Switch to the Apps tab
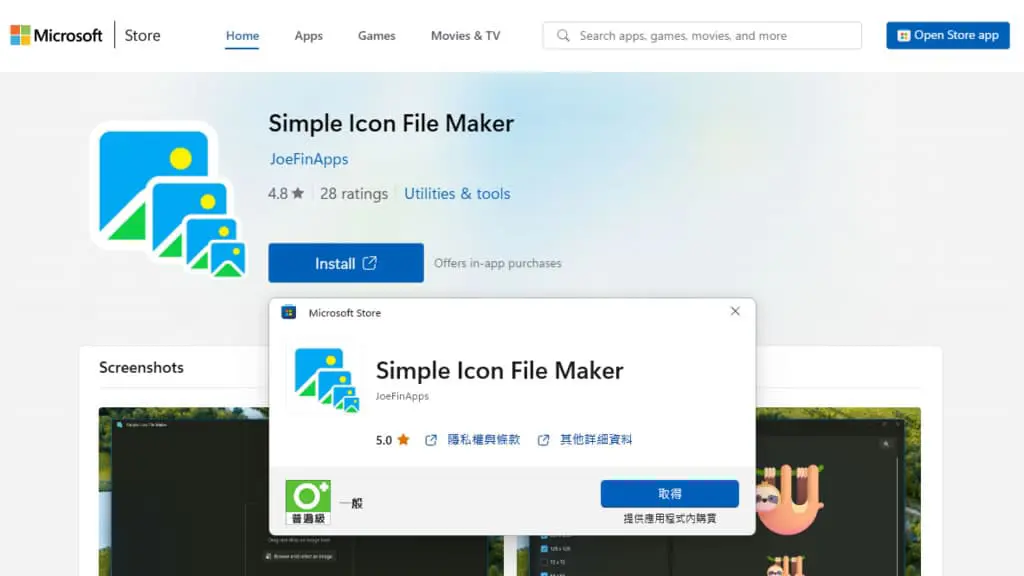This screenshot has width=1024, height=576. point(308,36)
